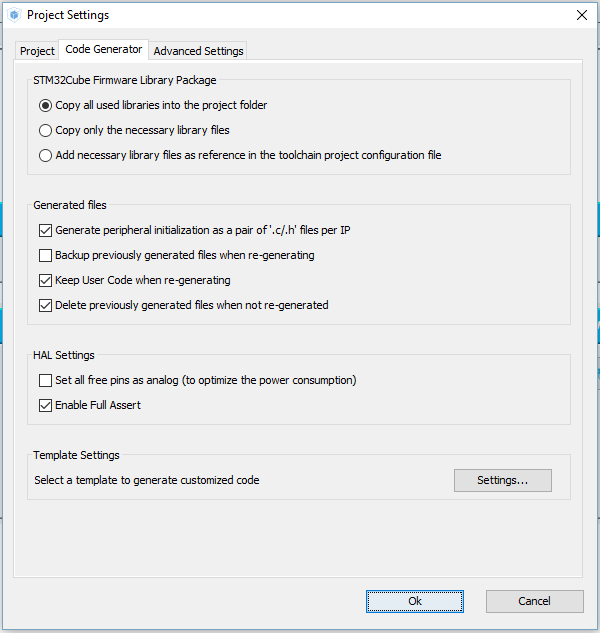Toggle Generate peripheral initialization as '.c/.h' pair
The height and width of the screenshot is (633, 600).
pos(45,230)
